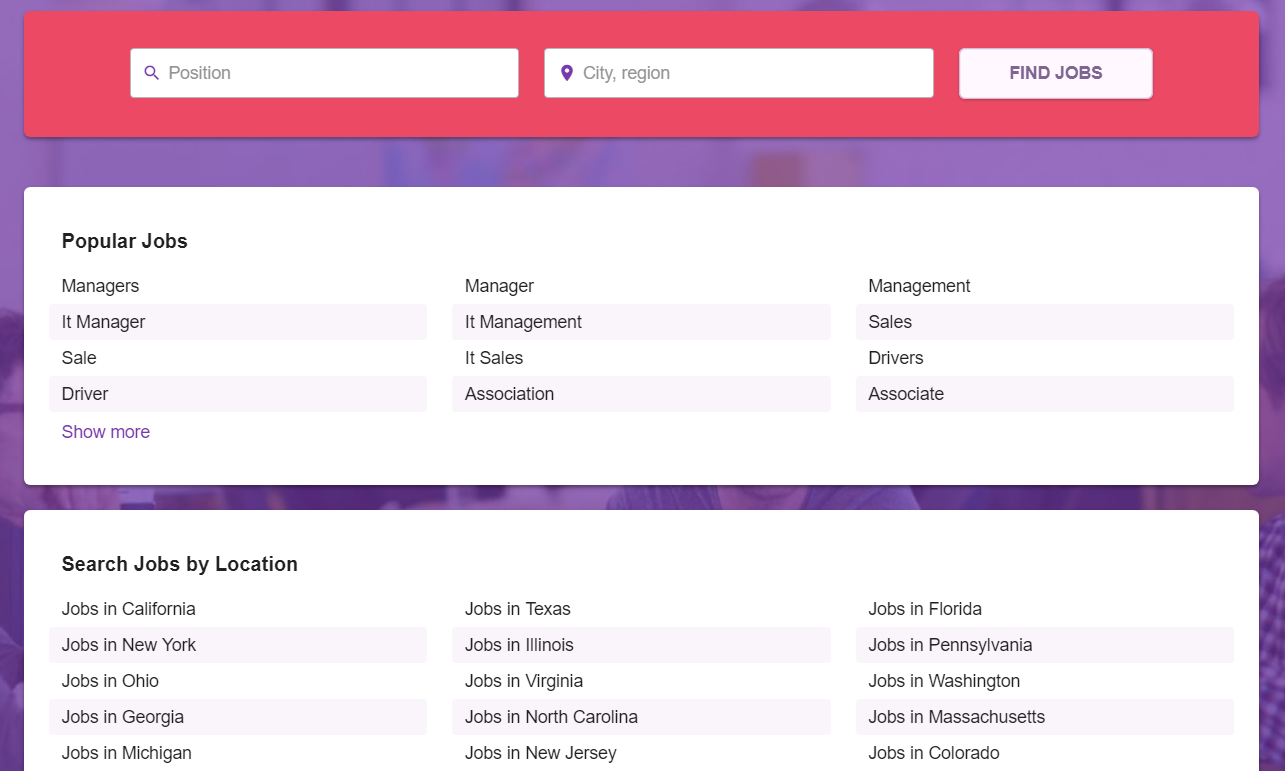
Task: Click the location pin icon in City field
Action: coord(566,72)
